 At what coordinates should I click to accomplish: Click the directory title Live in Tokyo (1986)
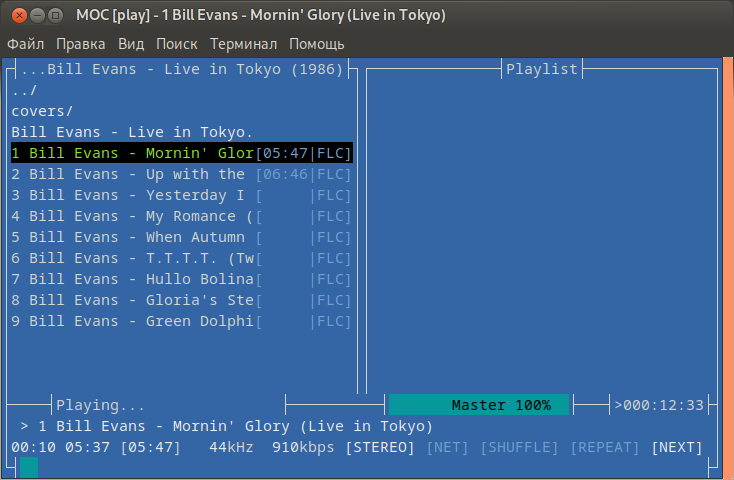(x=182, y=69)
